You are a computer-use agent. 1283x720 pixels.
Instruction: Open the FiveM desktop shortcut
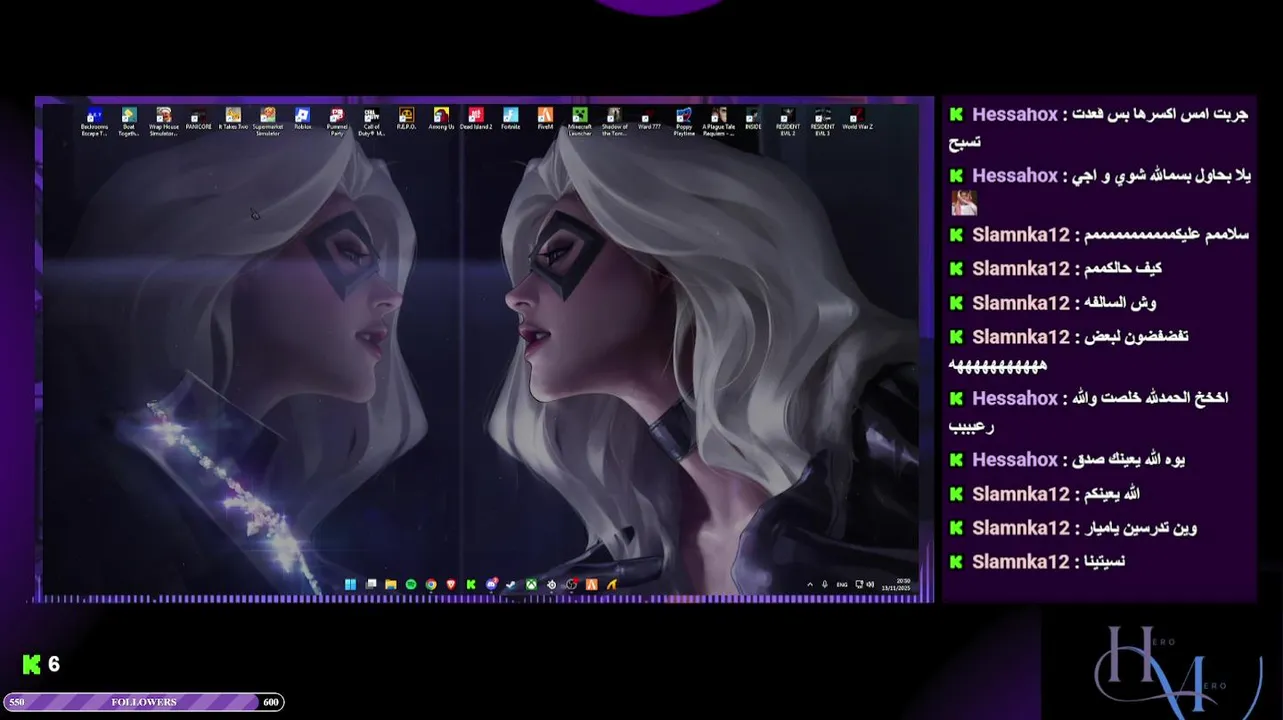(x=545, y=120)
